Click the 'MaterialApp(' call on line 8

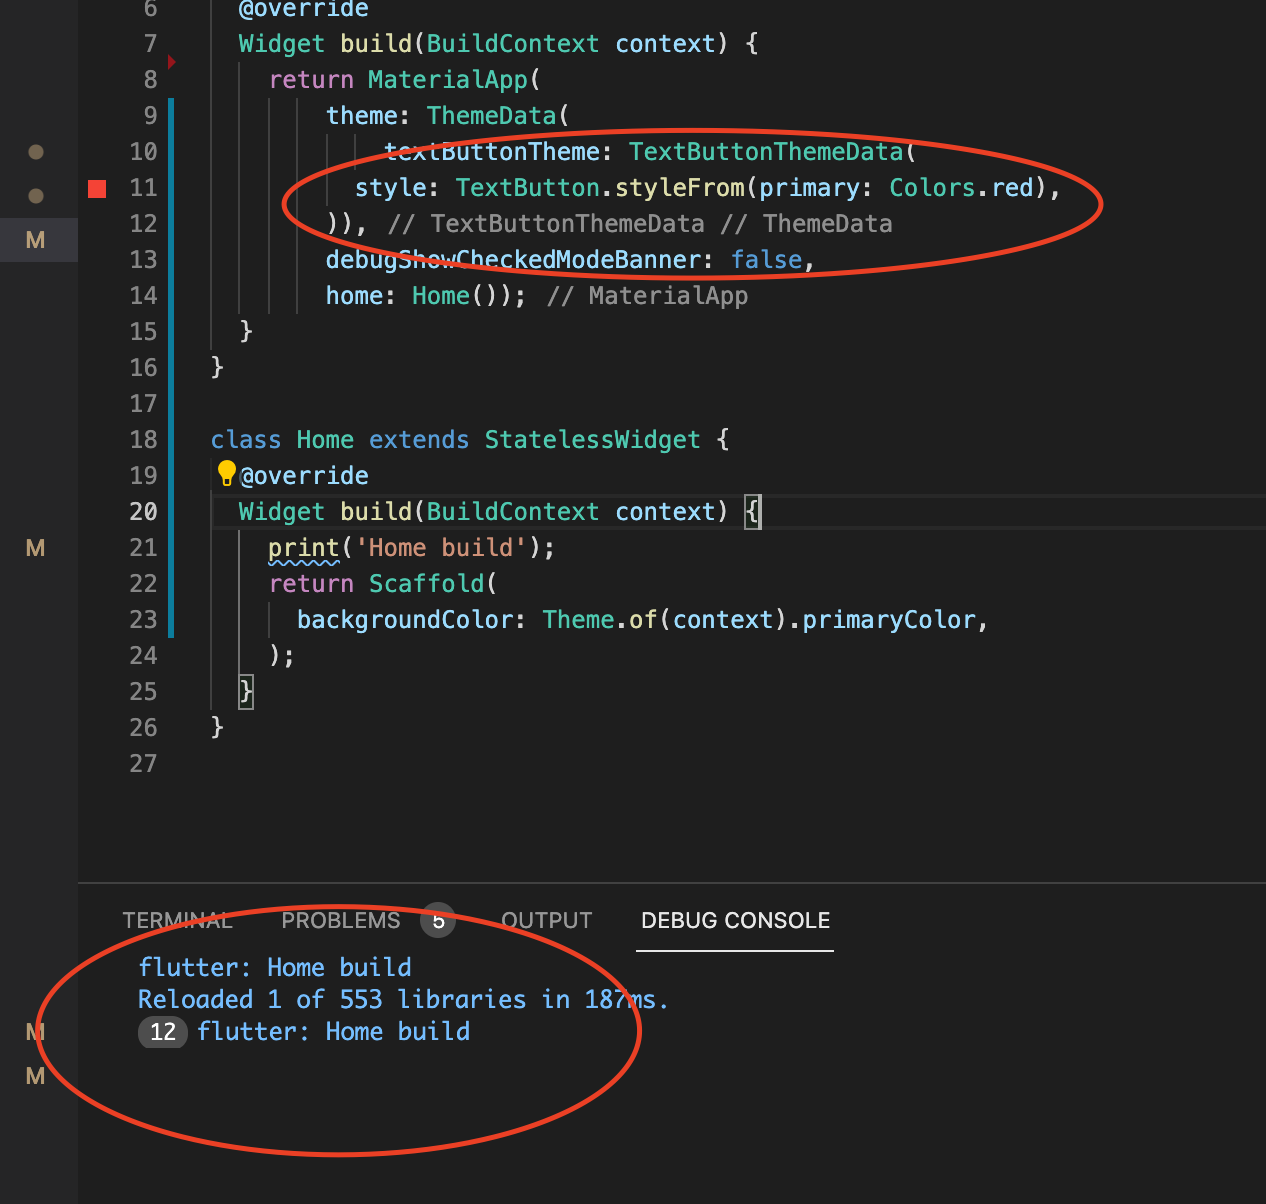point(454,80)
